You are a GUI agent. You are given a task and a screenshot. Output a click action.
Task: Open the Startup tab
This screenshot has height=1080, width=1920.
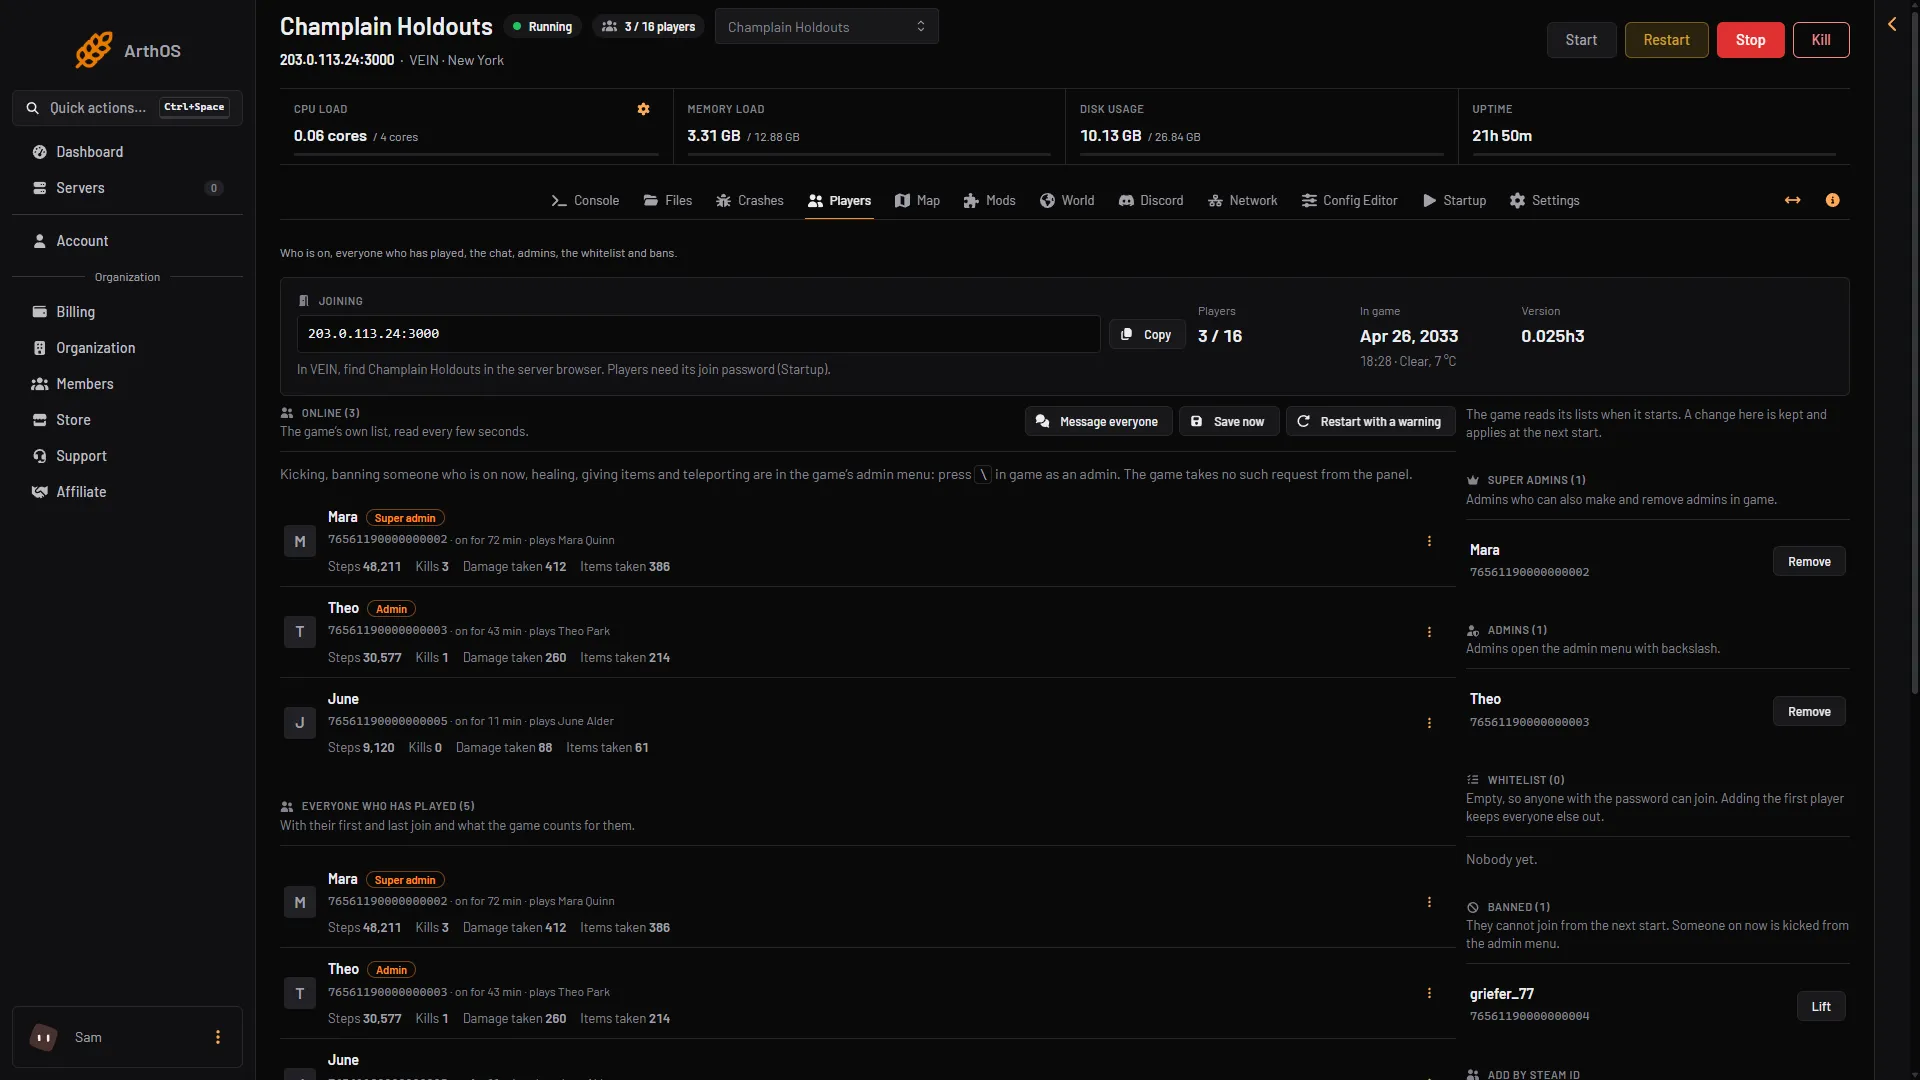click(x=1454, y=200)
